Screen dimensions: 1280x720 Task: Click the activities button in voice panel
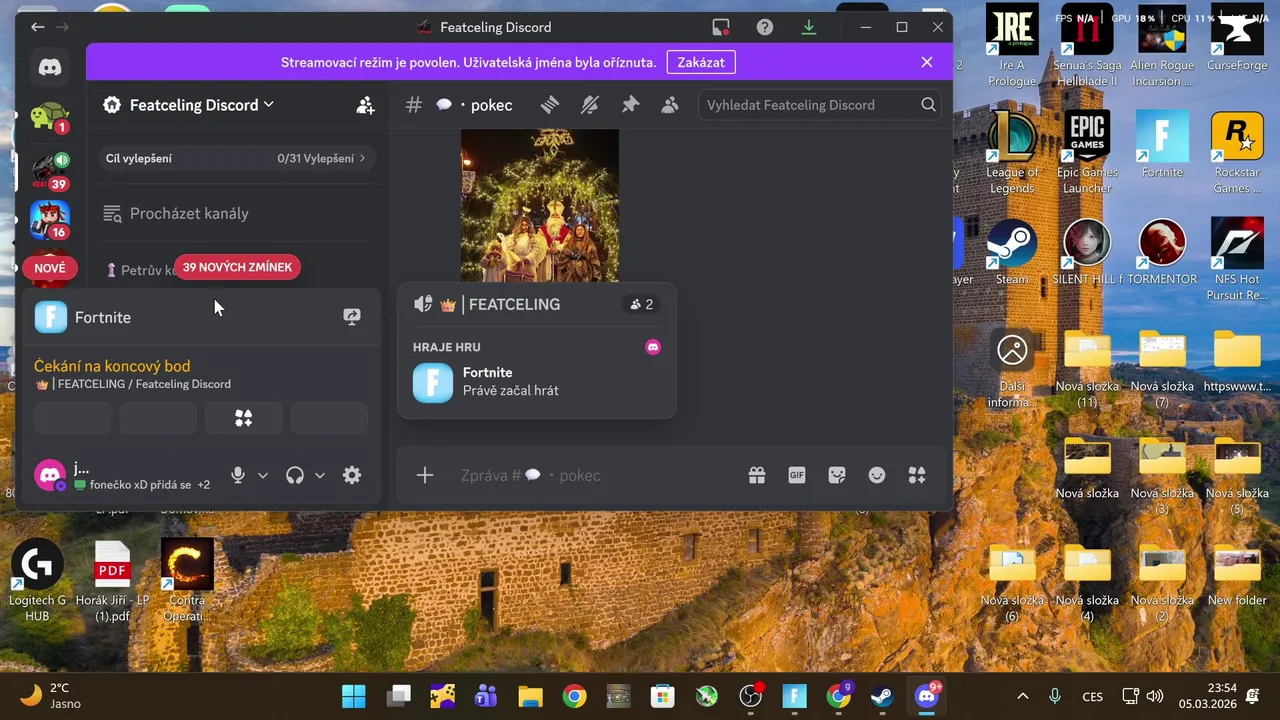pos(243,418)
